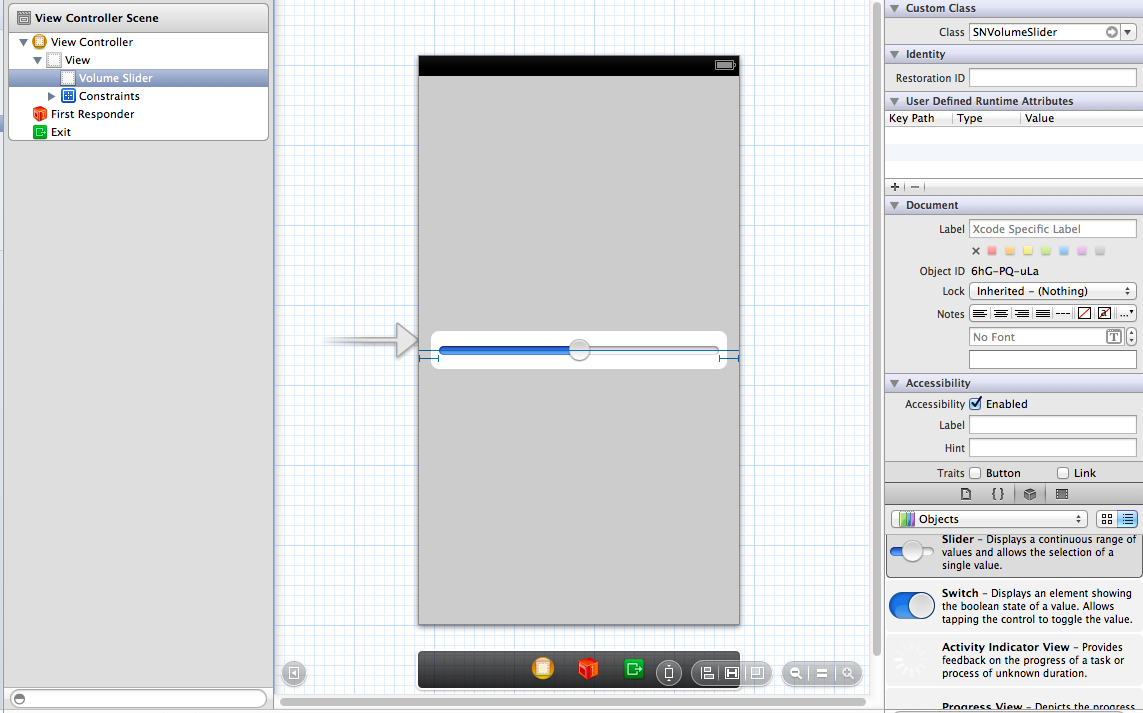The image size is (1143, 713).
Task: Open the Objects category dropdown in library
Action: click(x=988, y=519)
